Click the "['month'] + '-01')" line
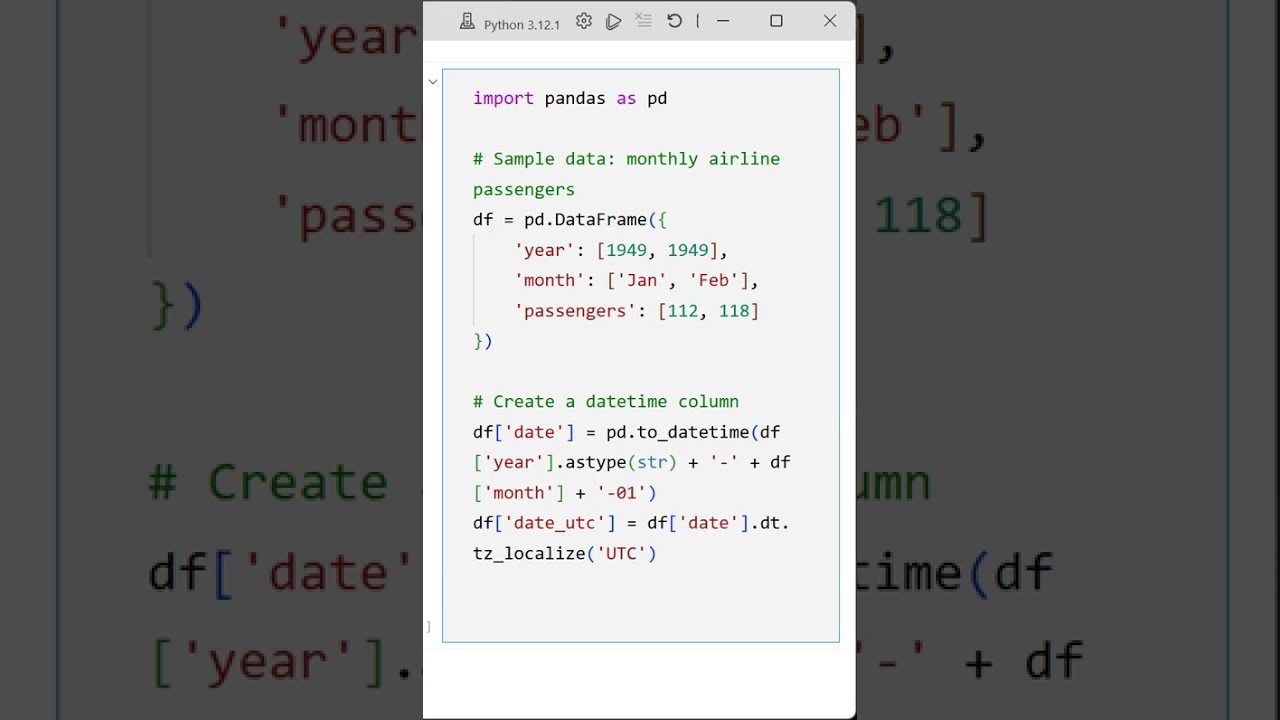This screenshot has width=1280, height=720. pyautogui.click(x=565, y=493)
